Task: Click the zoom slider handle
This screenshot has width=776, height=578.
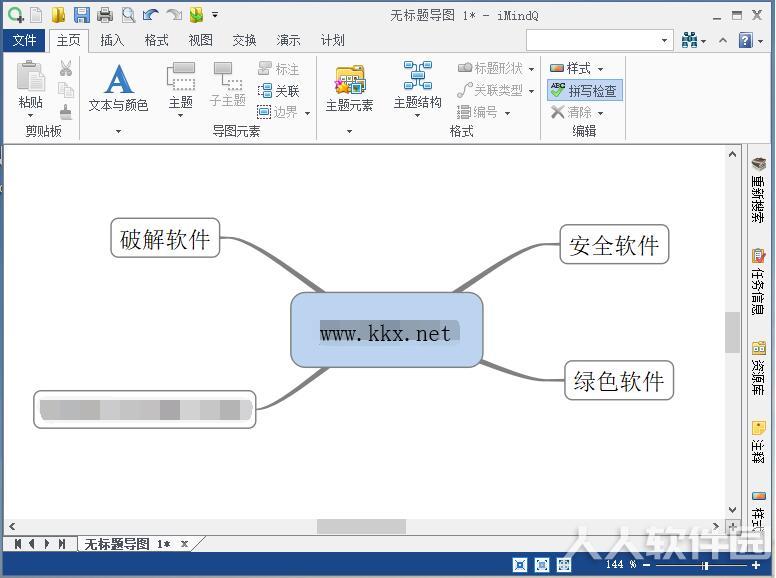Action: [705, 565]
